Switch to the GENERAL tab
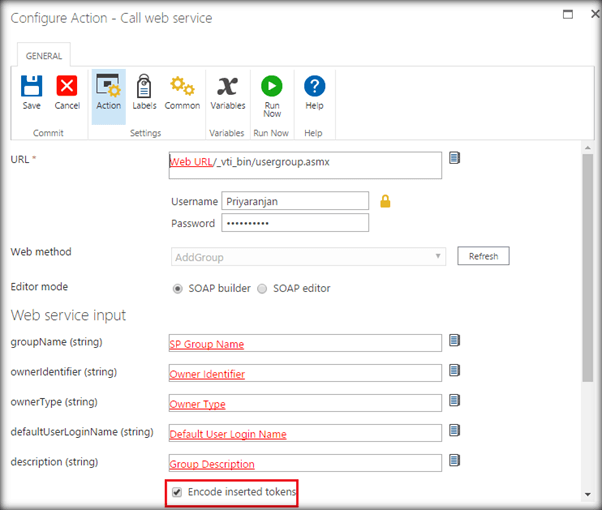 coord(44,56)
